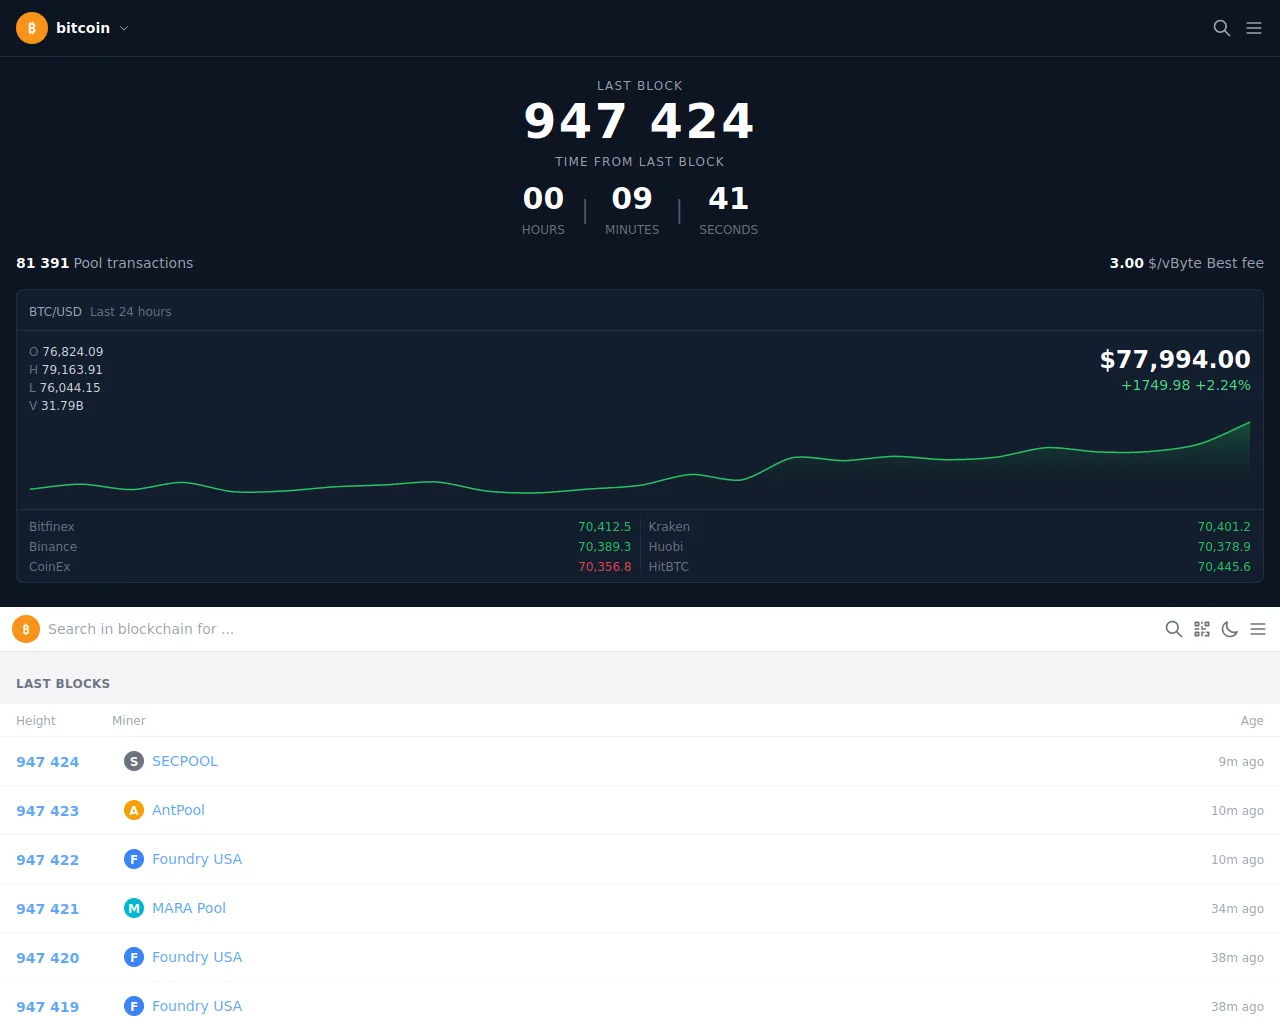Click the Miner column header
The image size is (1280, 1024).
click(x=129, y=721)
